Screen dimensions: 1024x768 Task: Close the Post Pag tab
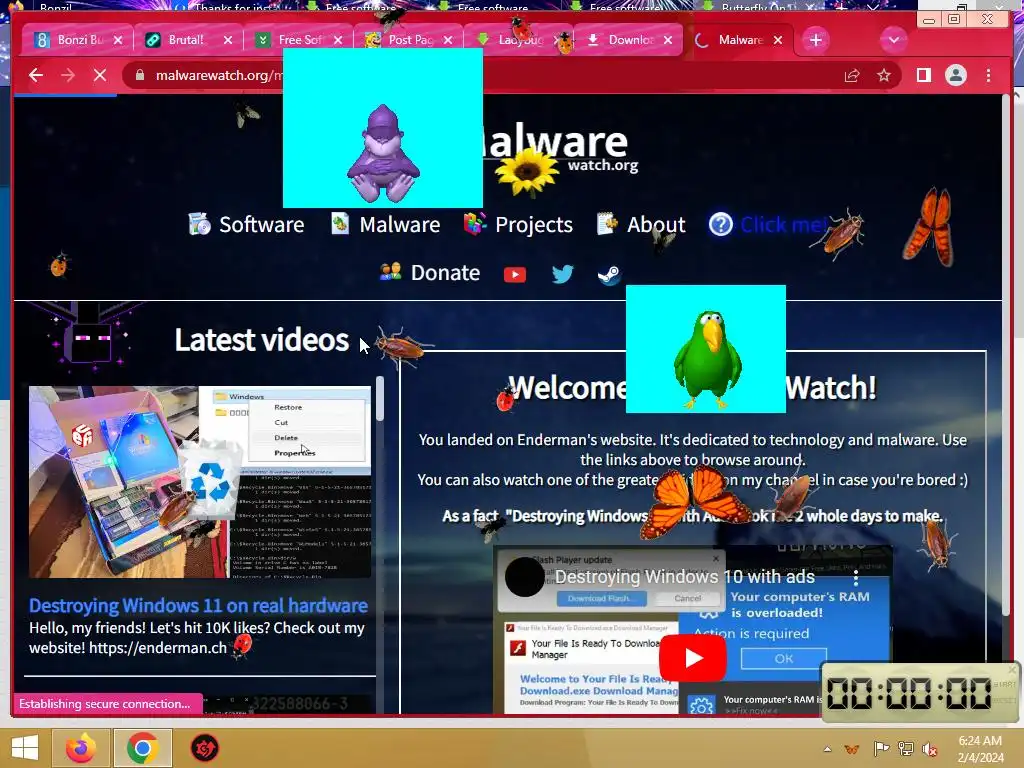[448, 40]
